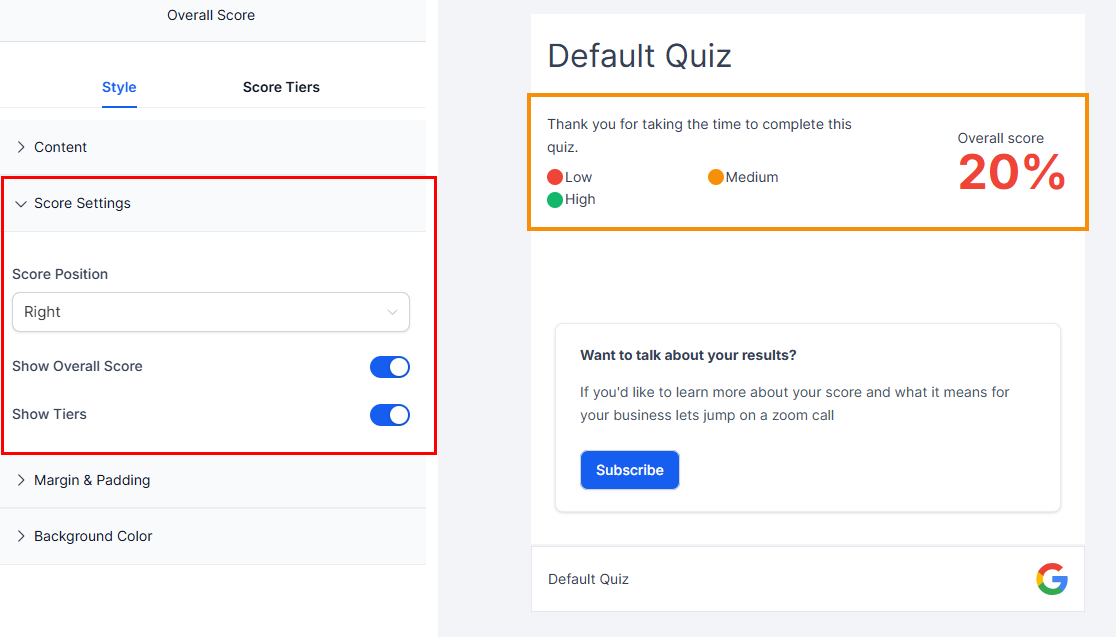The image size is (1116, 637).
Task: Select the Style tab
Action: pos(119,87)
